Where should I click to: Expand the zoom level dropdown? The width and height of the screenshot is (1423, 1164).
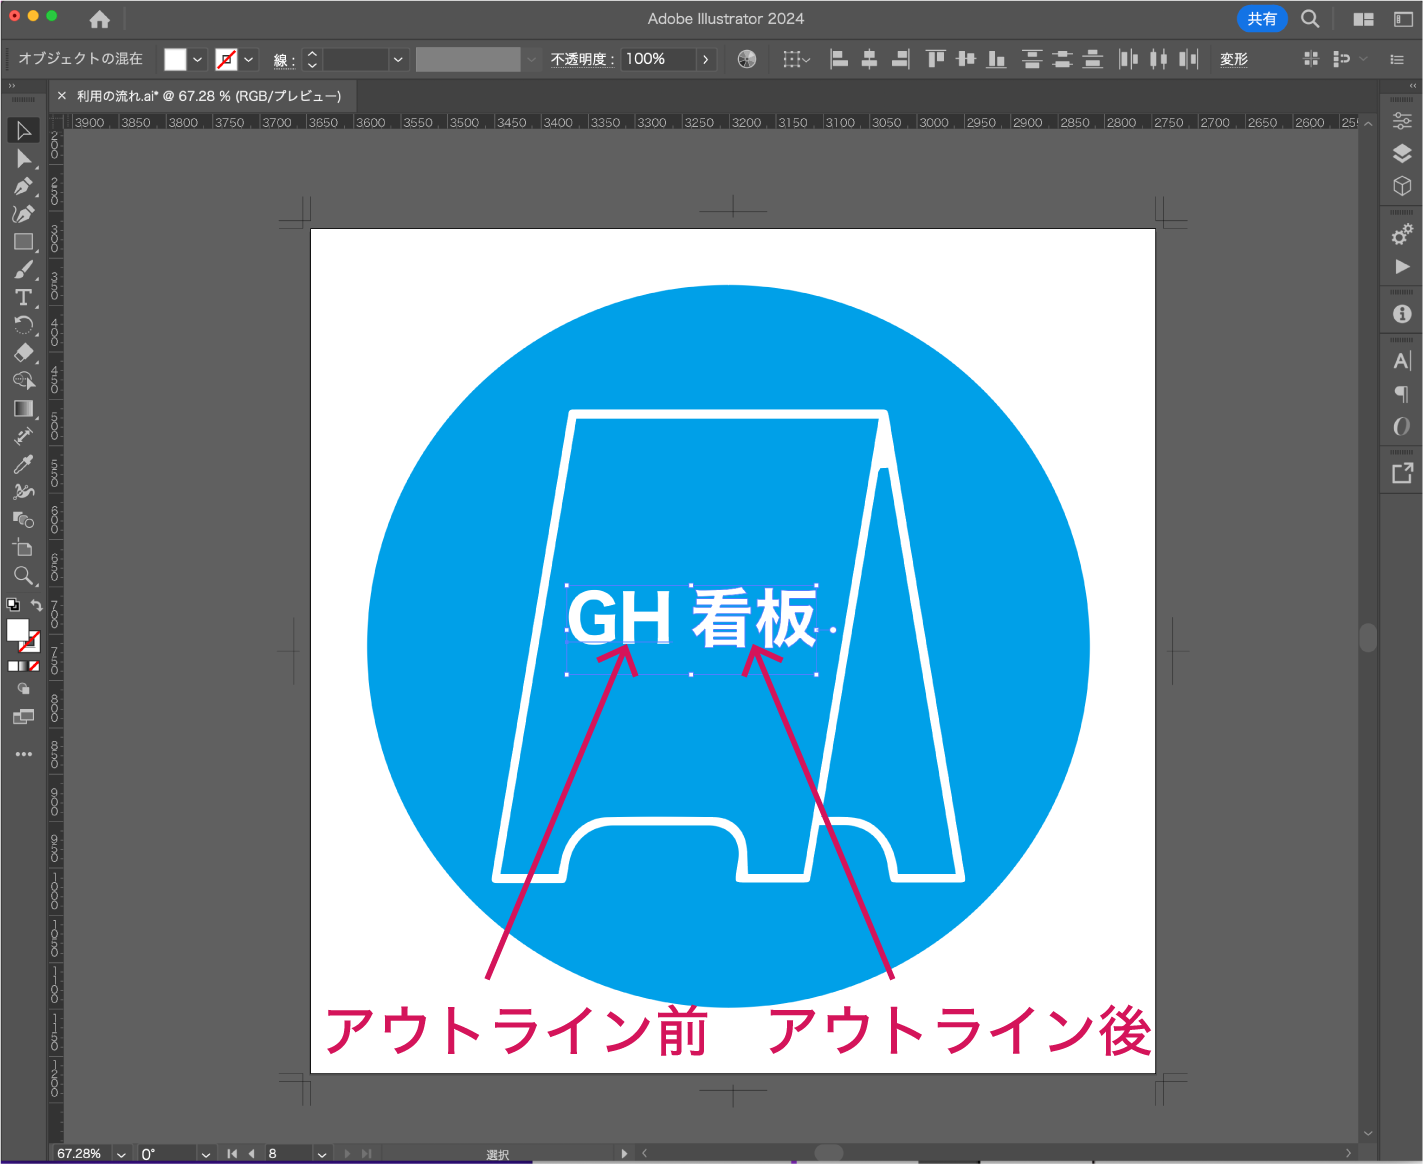(121, 1154)
